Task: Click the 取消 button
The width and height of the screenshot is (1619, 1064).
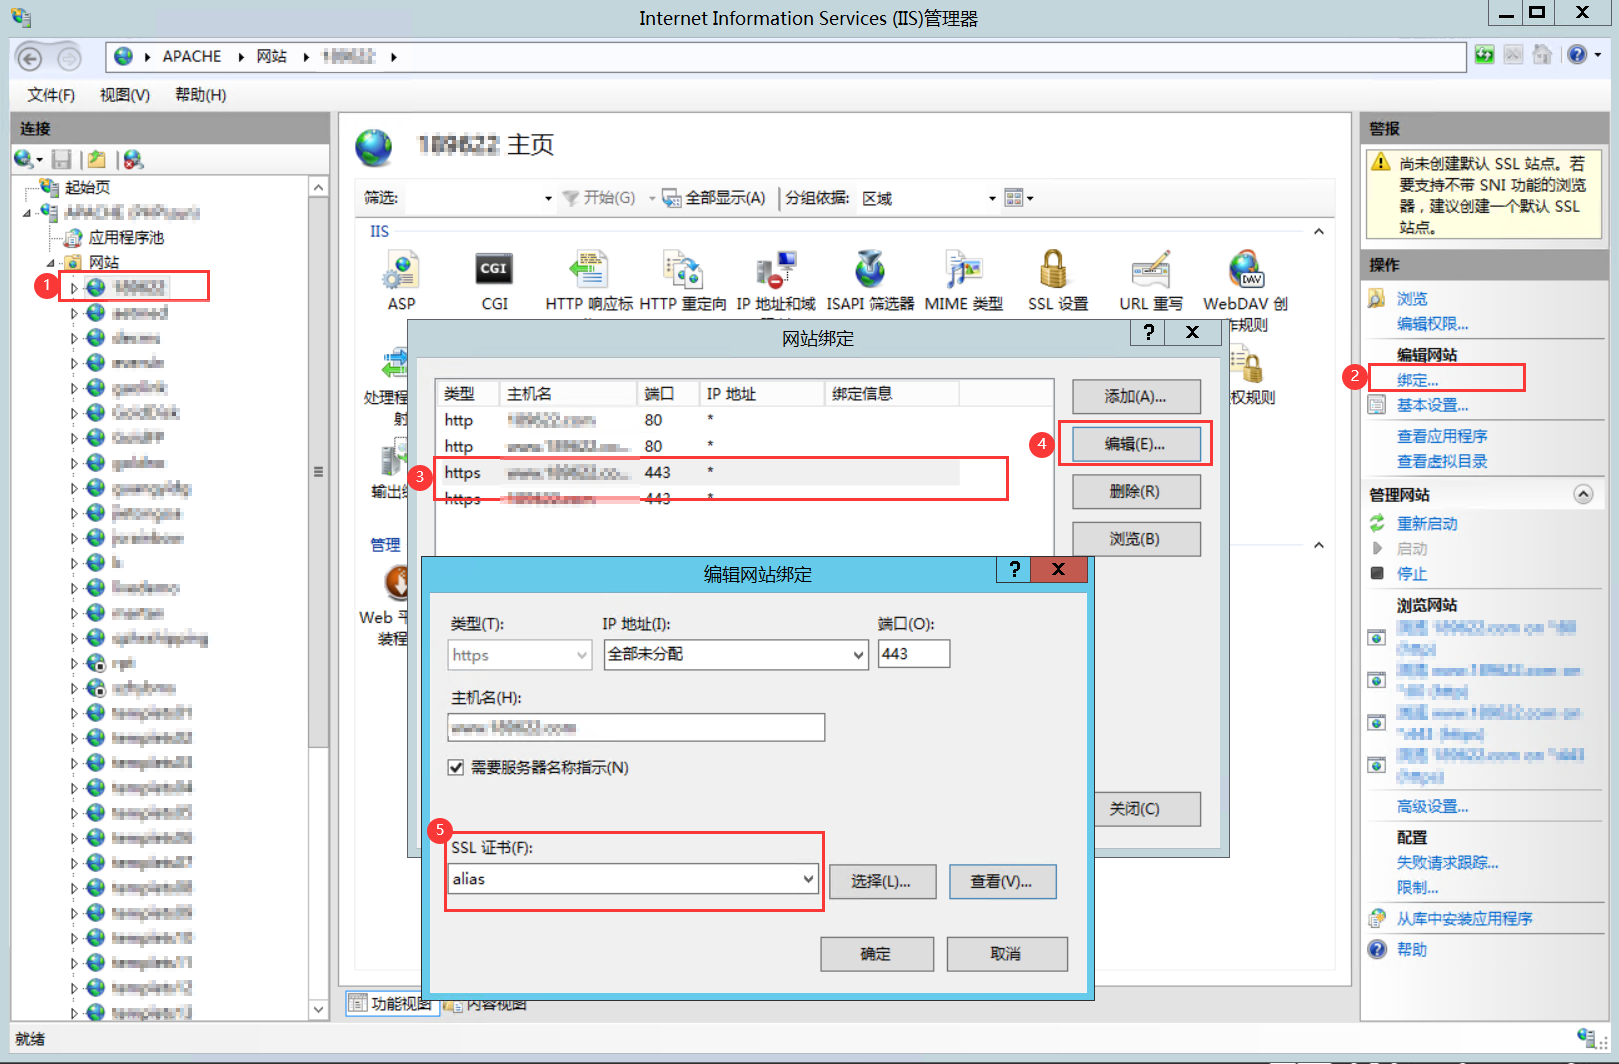Action: point(1007,954)
